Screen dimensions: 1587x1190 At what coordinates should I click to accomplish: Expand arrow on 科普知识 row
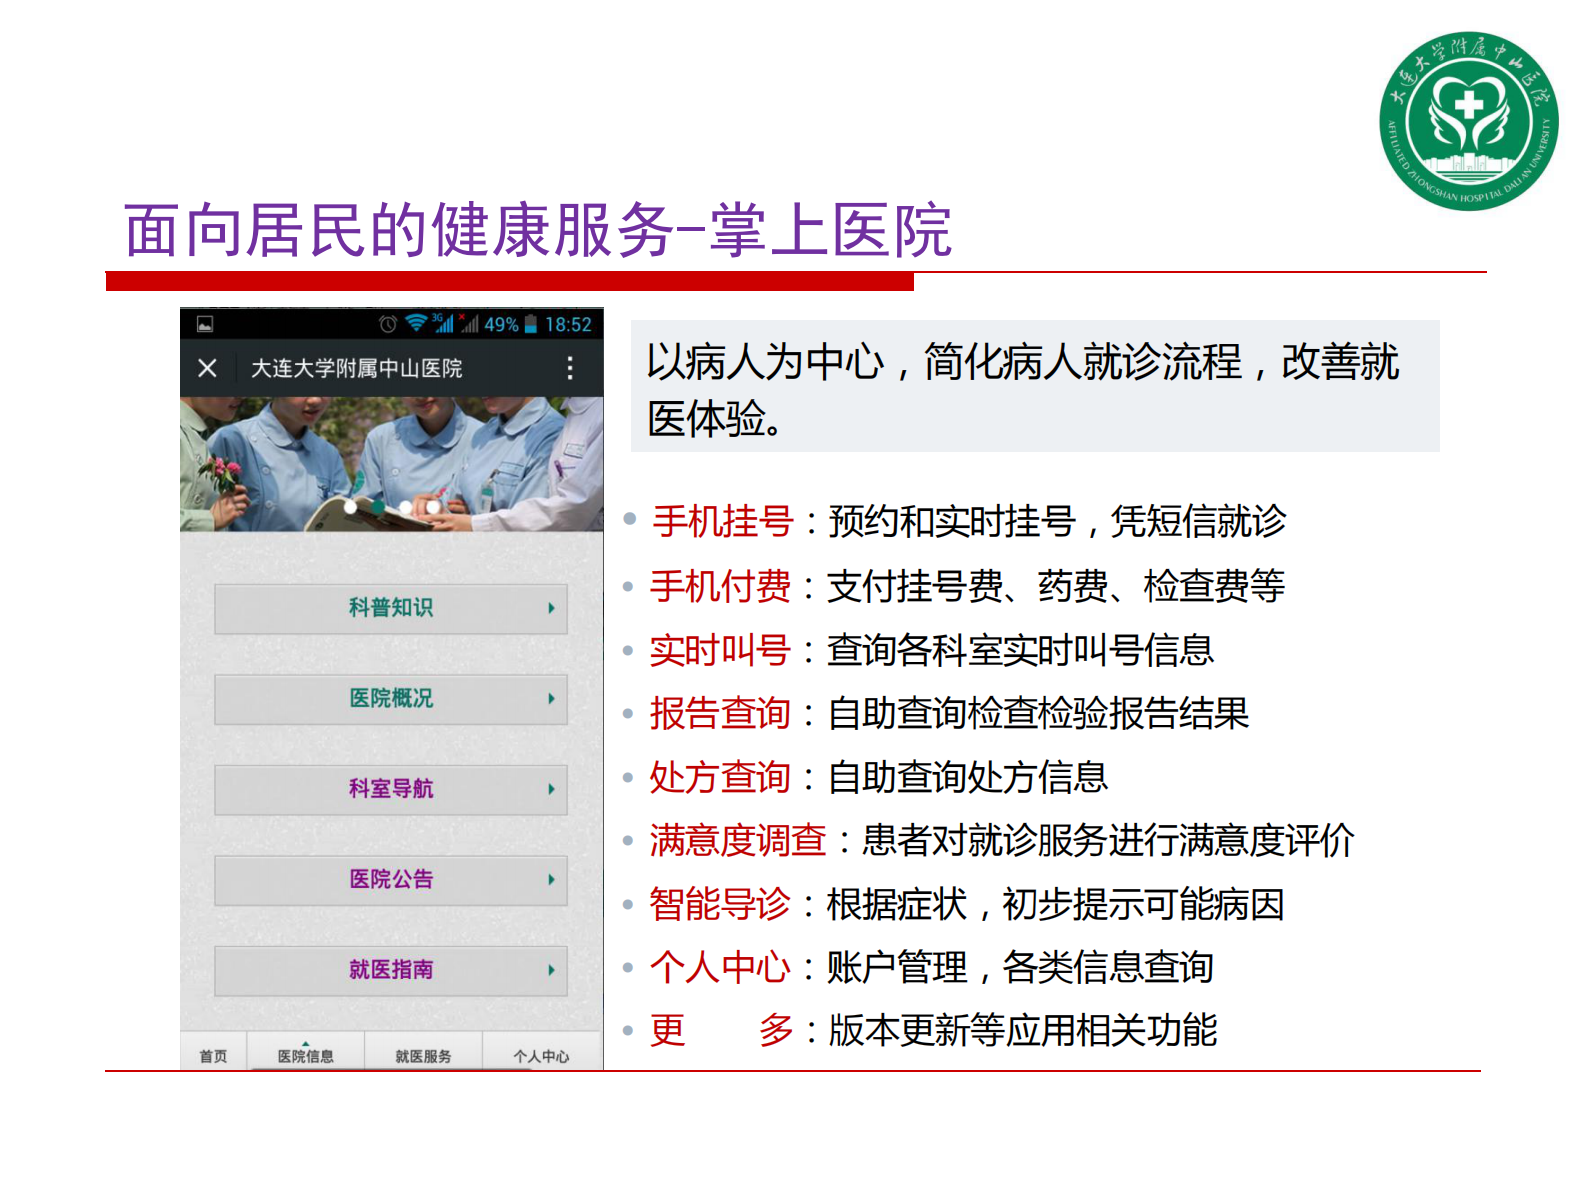click(551, 608)
